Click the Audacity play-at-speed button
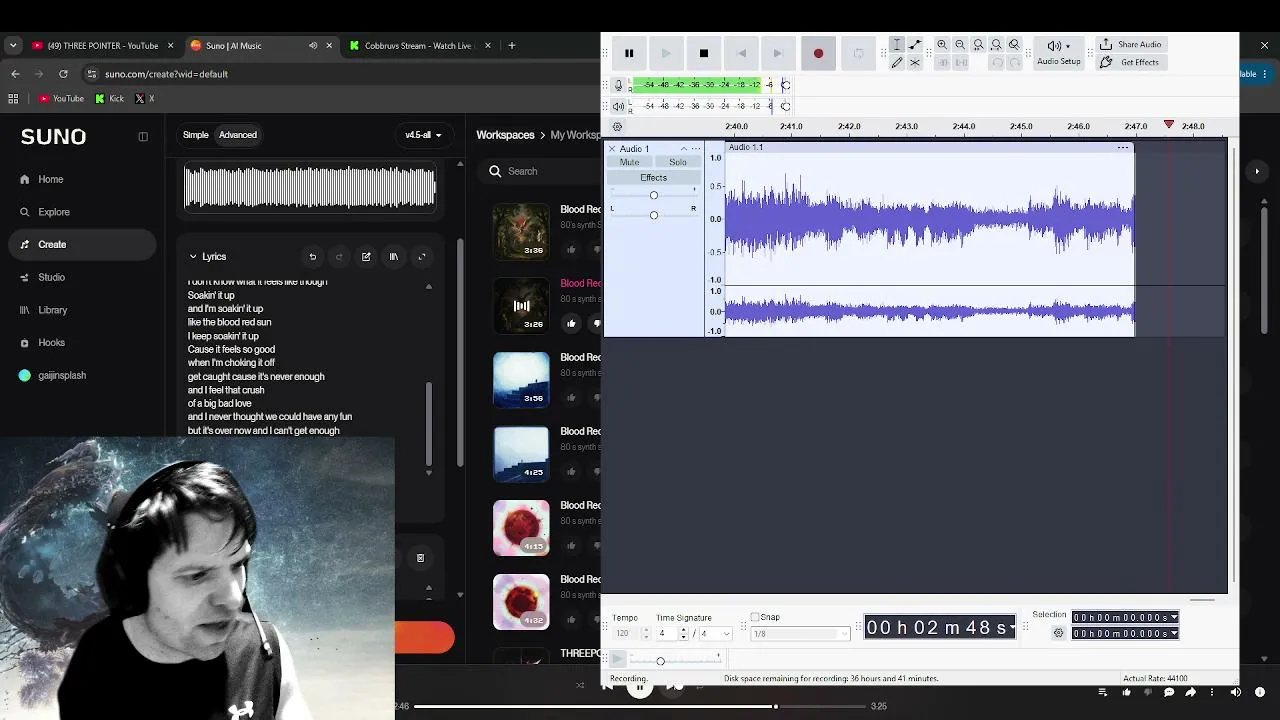This screenshot has height=720, width=1280. (618, 659)
